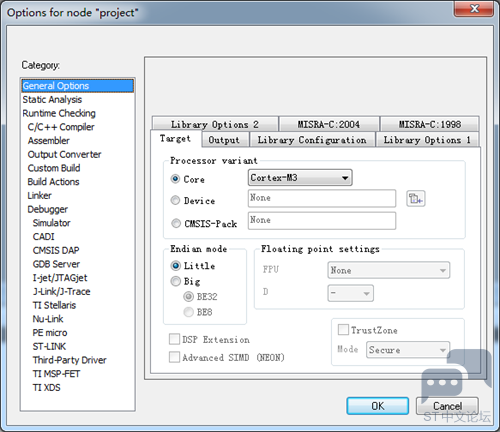Select Assembler category

click(49, 140)
